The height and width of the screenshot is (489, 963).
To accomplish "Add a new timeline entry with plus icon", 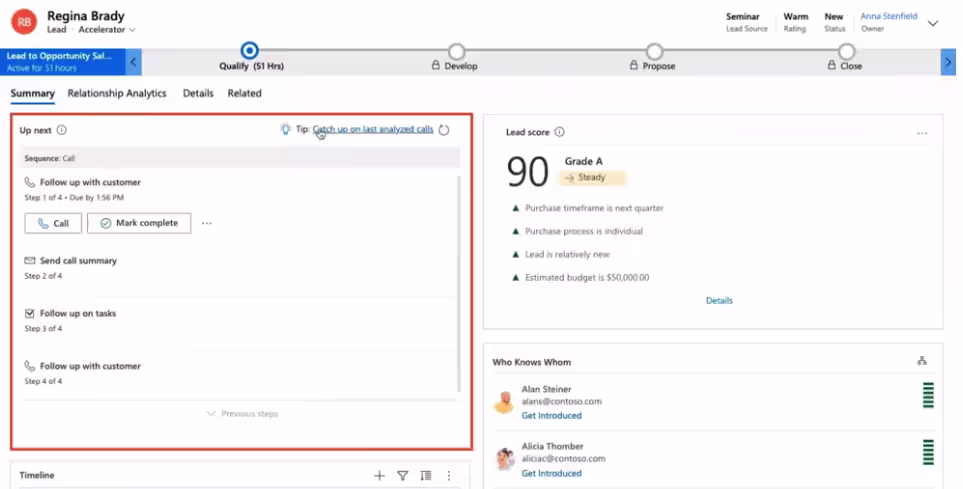I will coord(379,476).
